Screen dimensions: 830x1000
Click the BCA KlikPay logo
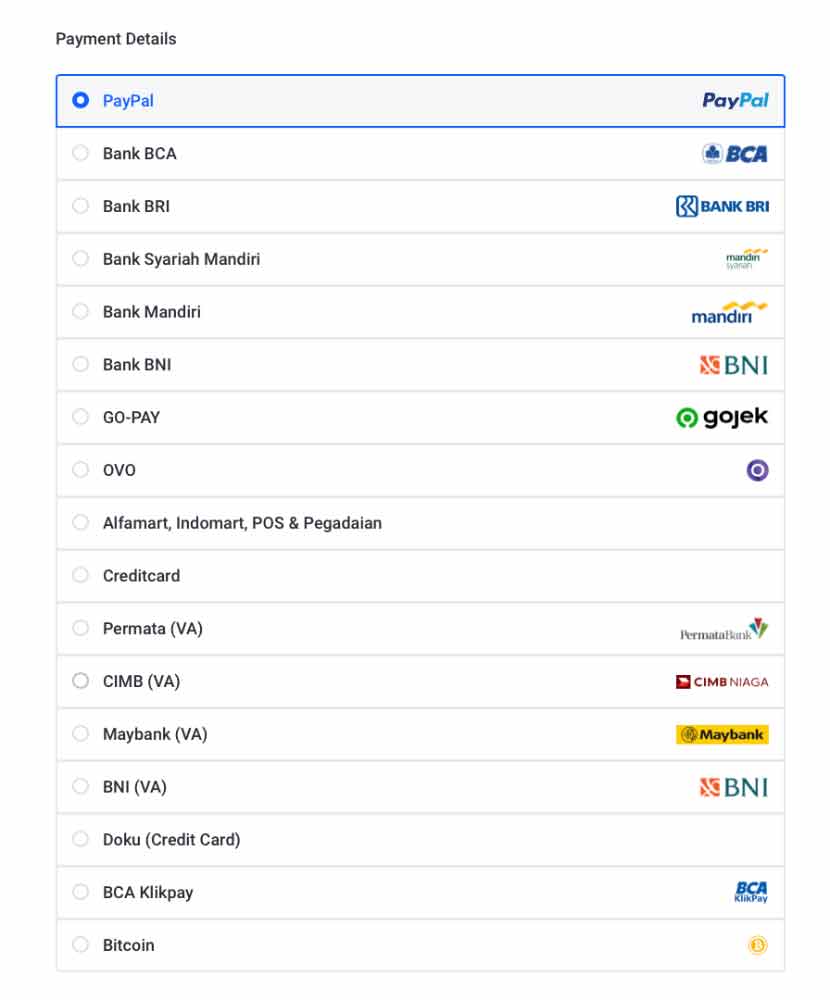tap(751, 892)
